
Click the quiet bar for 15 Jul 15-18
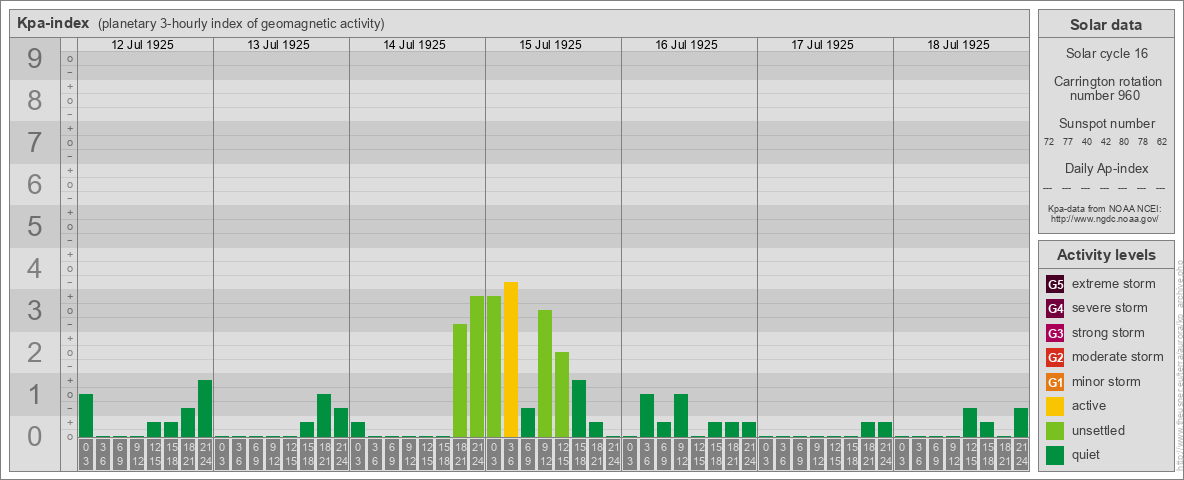578,408
